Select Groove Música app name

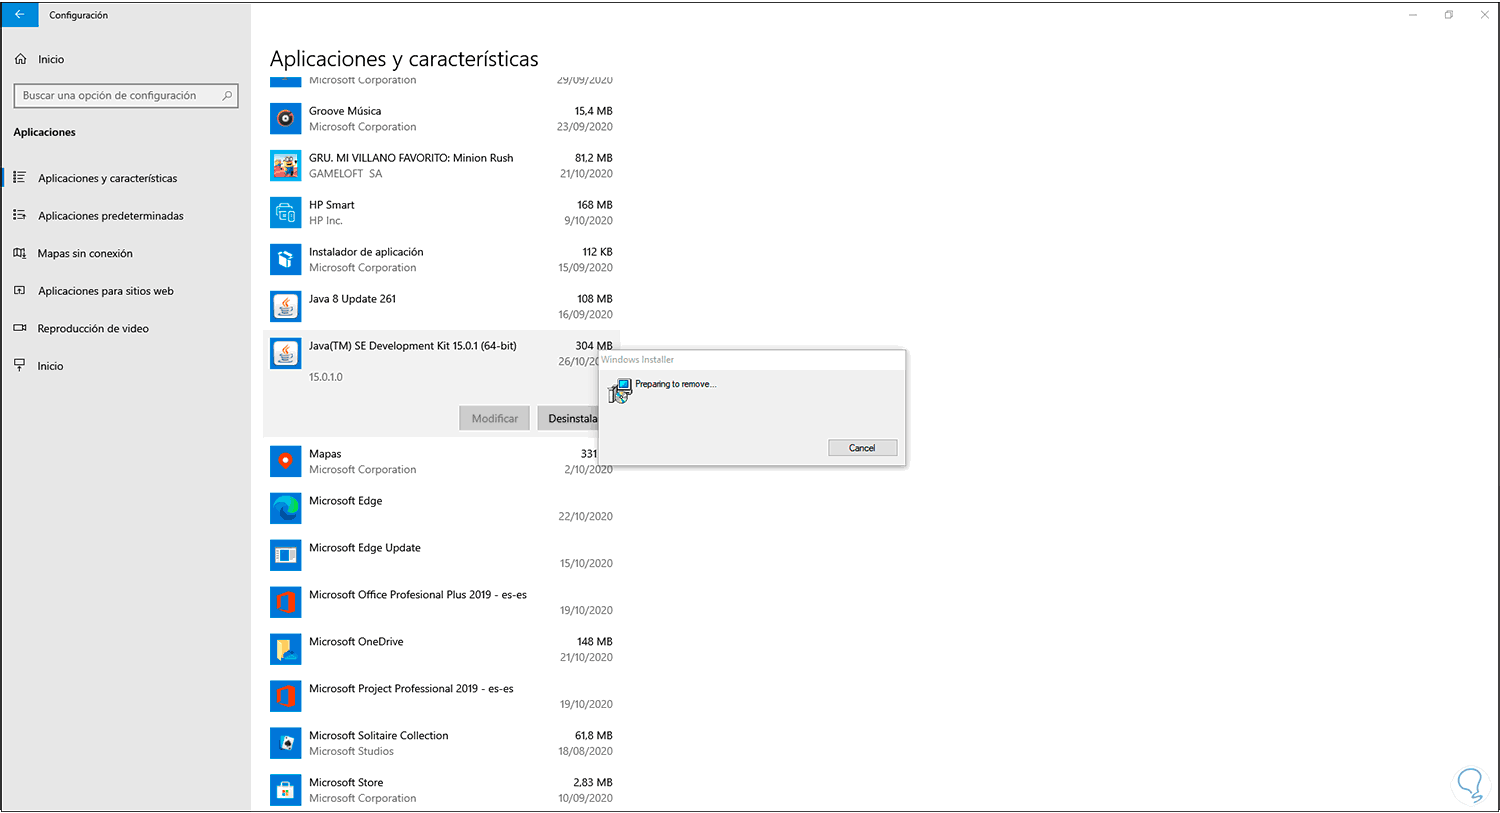(345, 111)
